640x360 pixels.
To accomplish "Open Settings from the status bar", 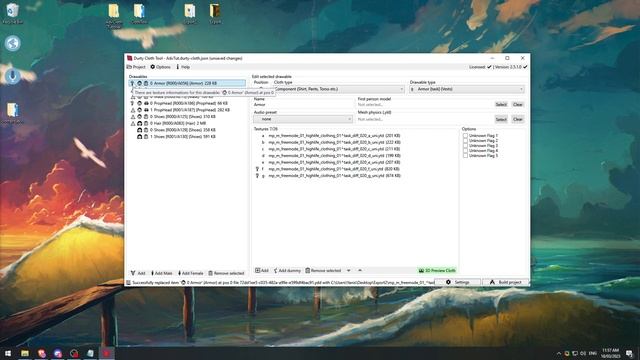I will click(x=458, y=282).
